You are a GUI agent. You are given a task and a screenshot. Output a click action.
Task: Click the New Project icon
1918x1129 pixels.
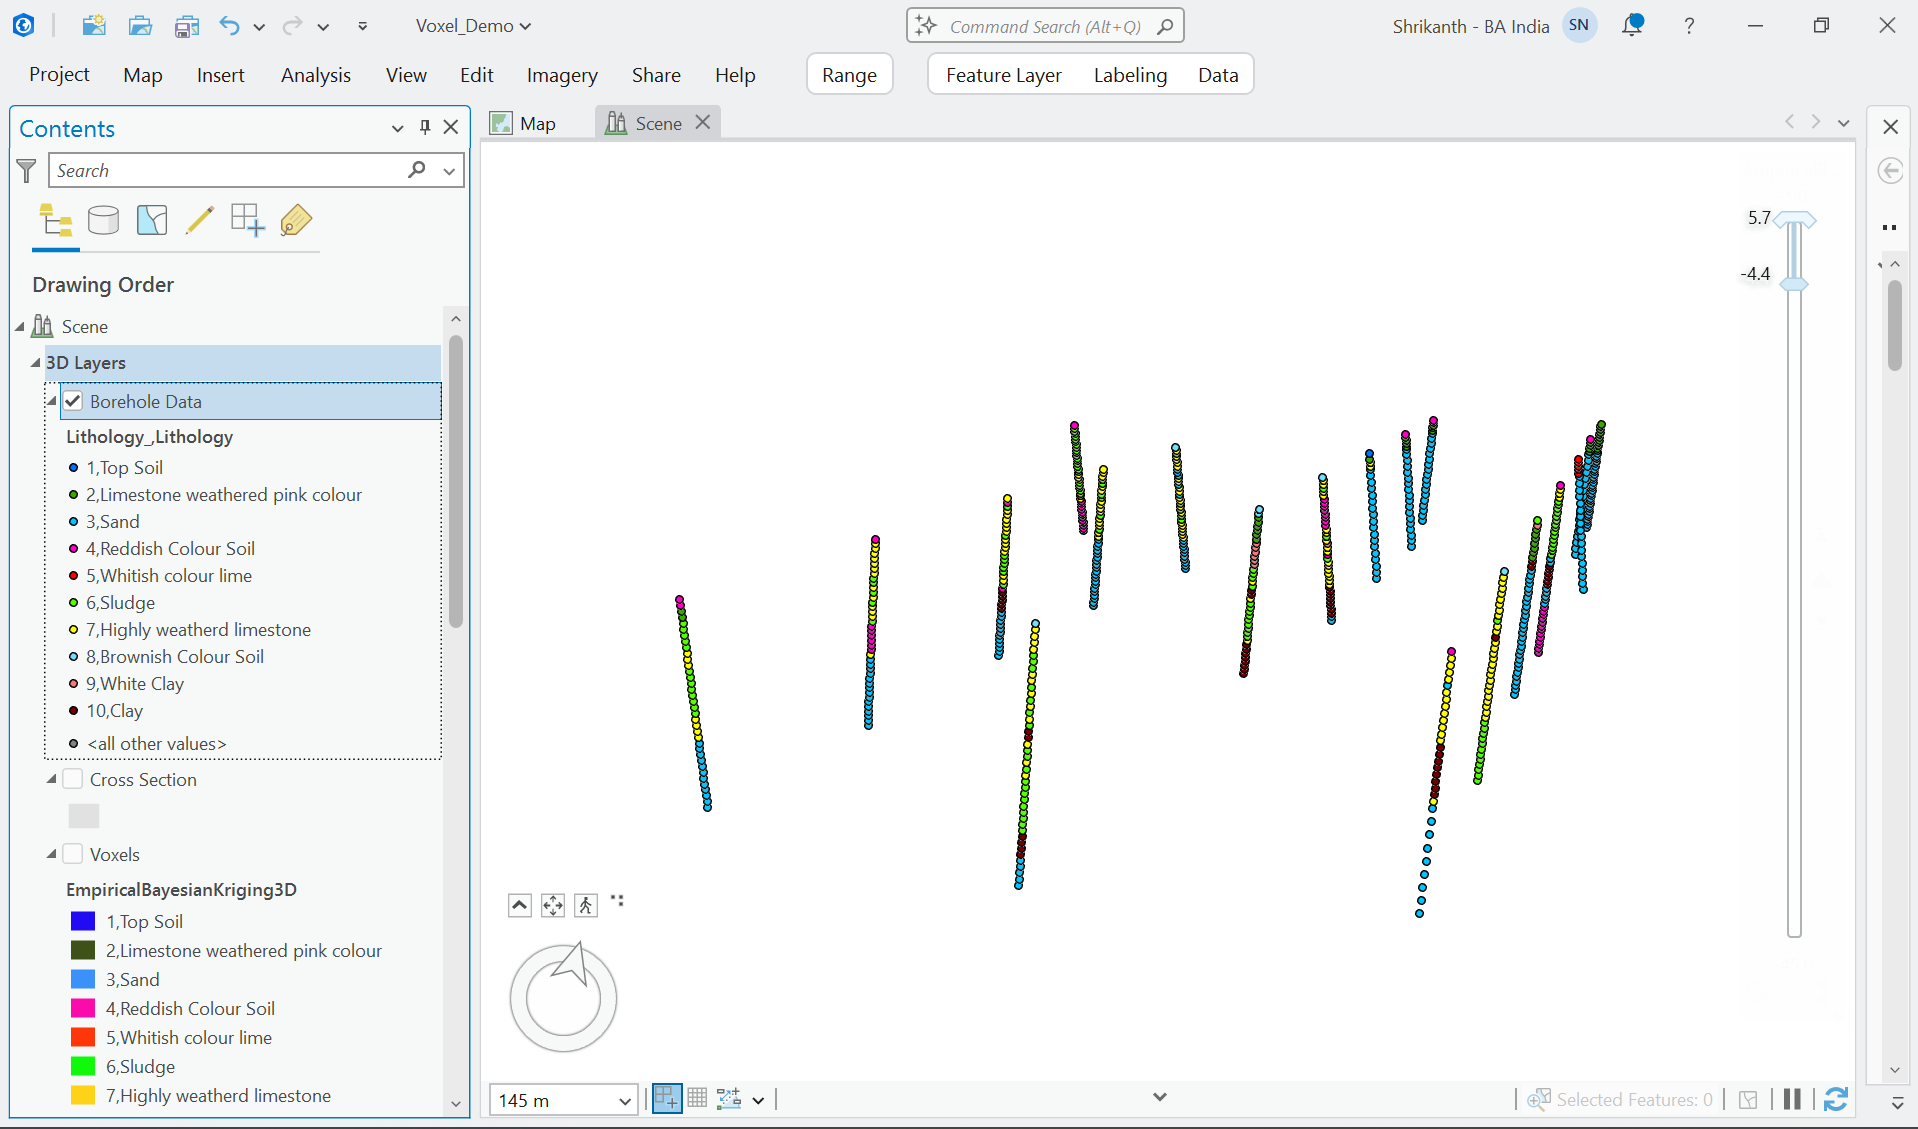coord(94,26)
